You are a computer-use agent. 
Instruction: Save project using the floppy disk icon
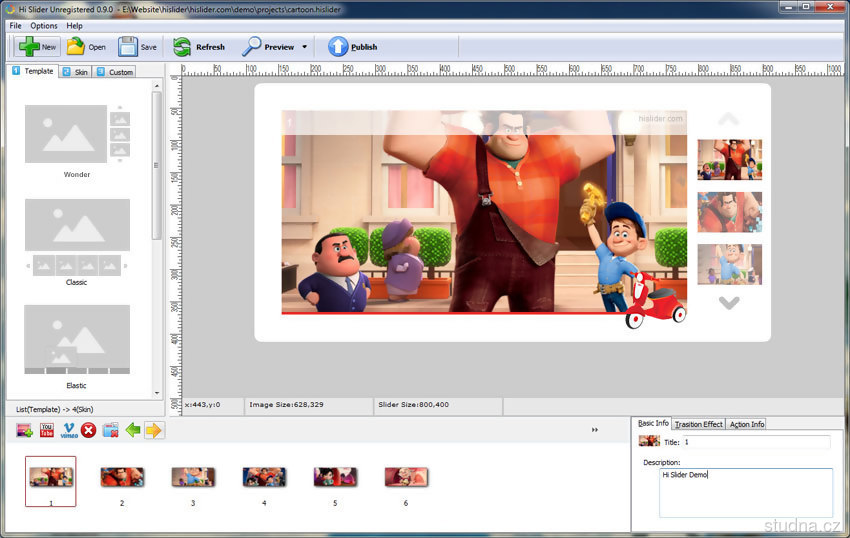(x=128, y=46)
